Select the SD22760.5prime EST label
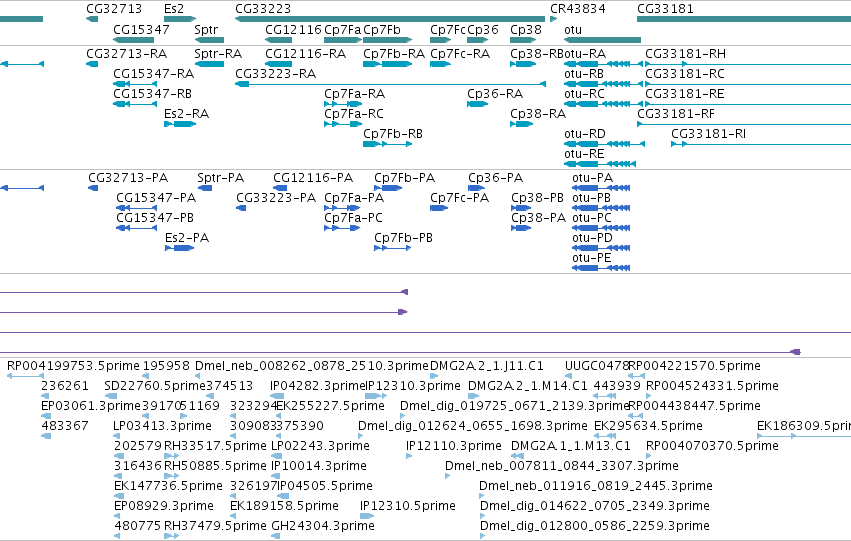The height and width of the screenshot is (541, 851). point(154,386)
